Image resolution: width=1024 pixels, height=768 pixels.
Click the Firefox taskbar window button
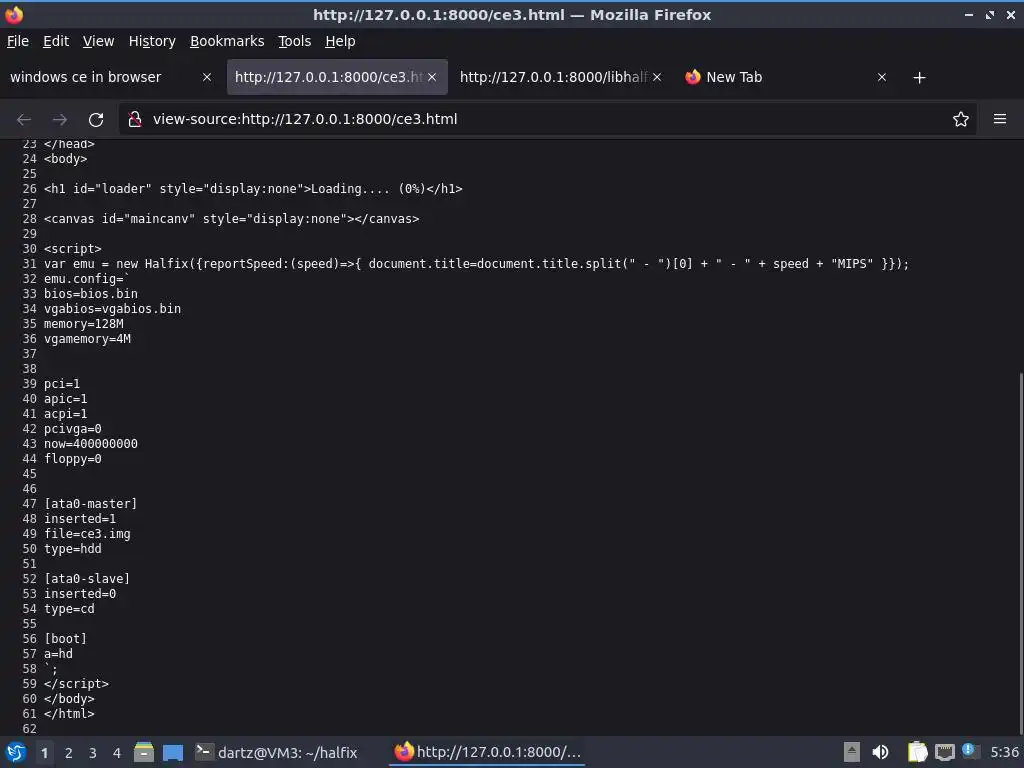click(x=487, y=752)
